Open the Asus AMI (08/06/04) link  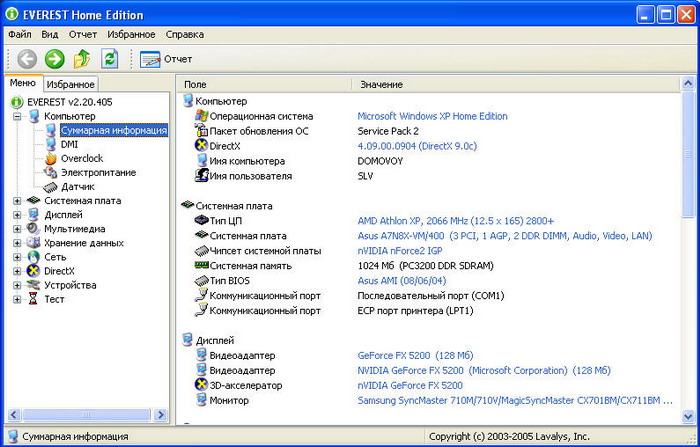(x=401, y=281)
